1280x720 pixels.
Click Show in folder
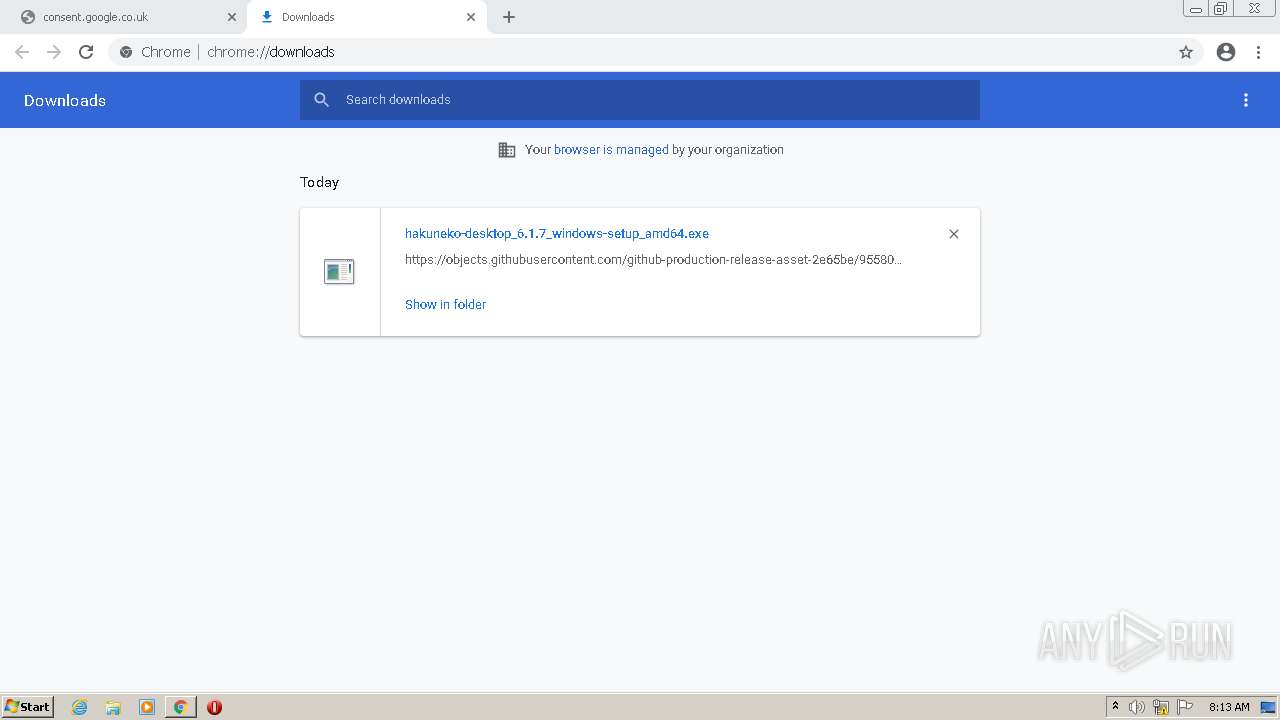[x=445, y=305]
